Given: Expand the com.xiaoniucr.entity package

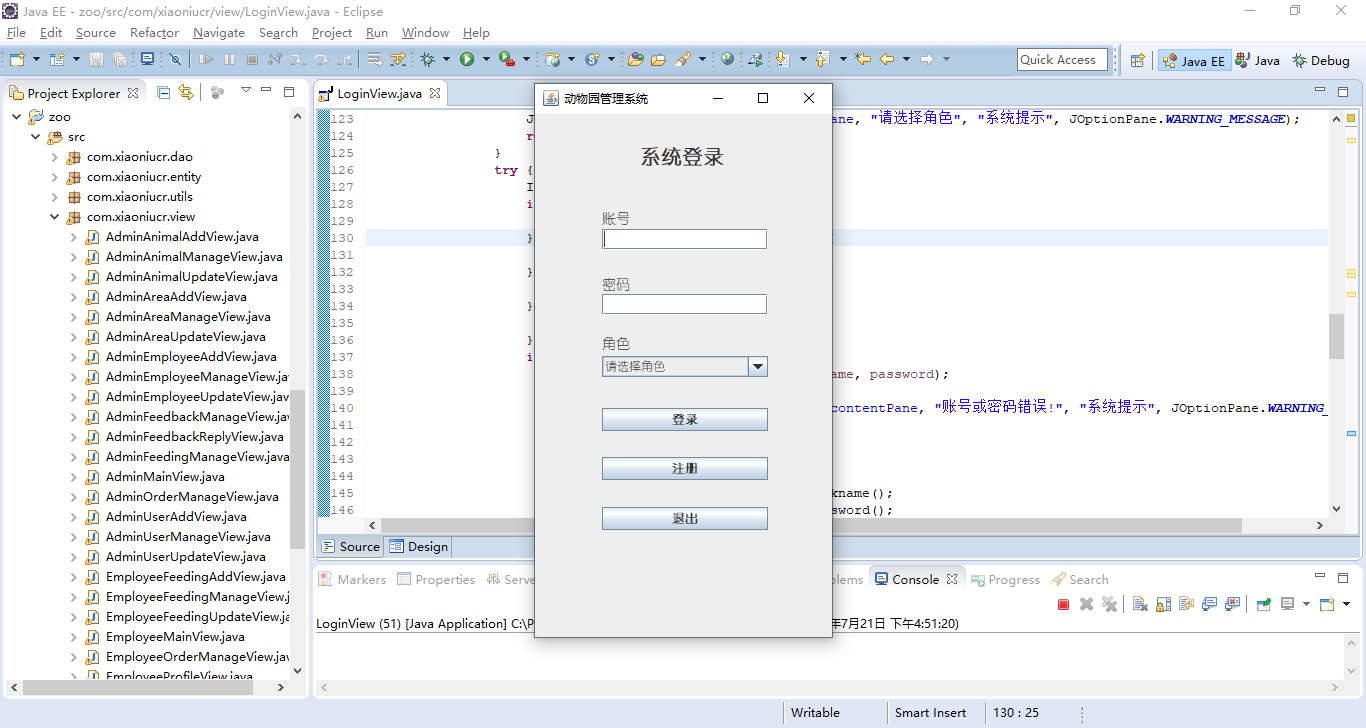Looking at the screenshot, I should pyautogui.click(x=55, y=177).
